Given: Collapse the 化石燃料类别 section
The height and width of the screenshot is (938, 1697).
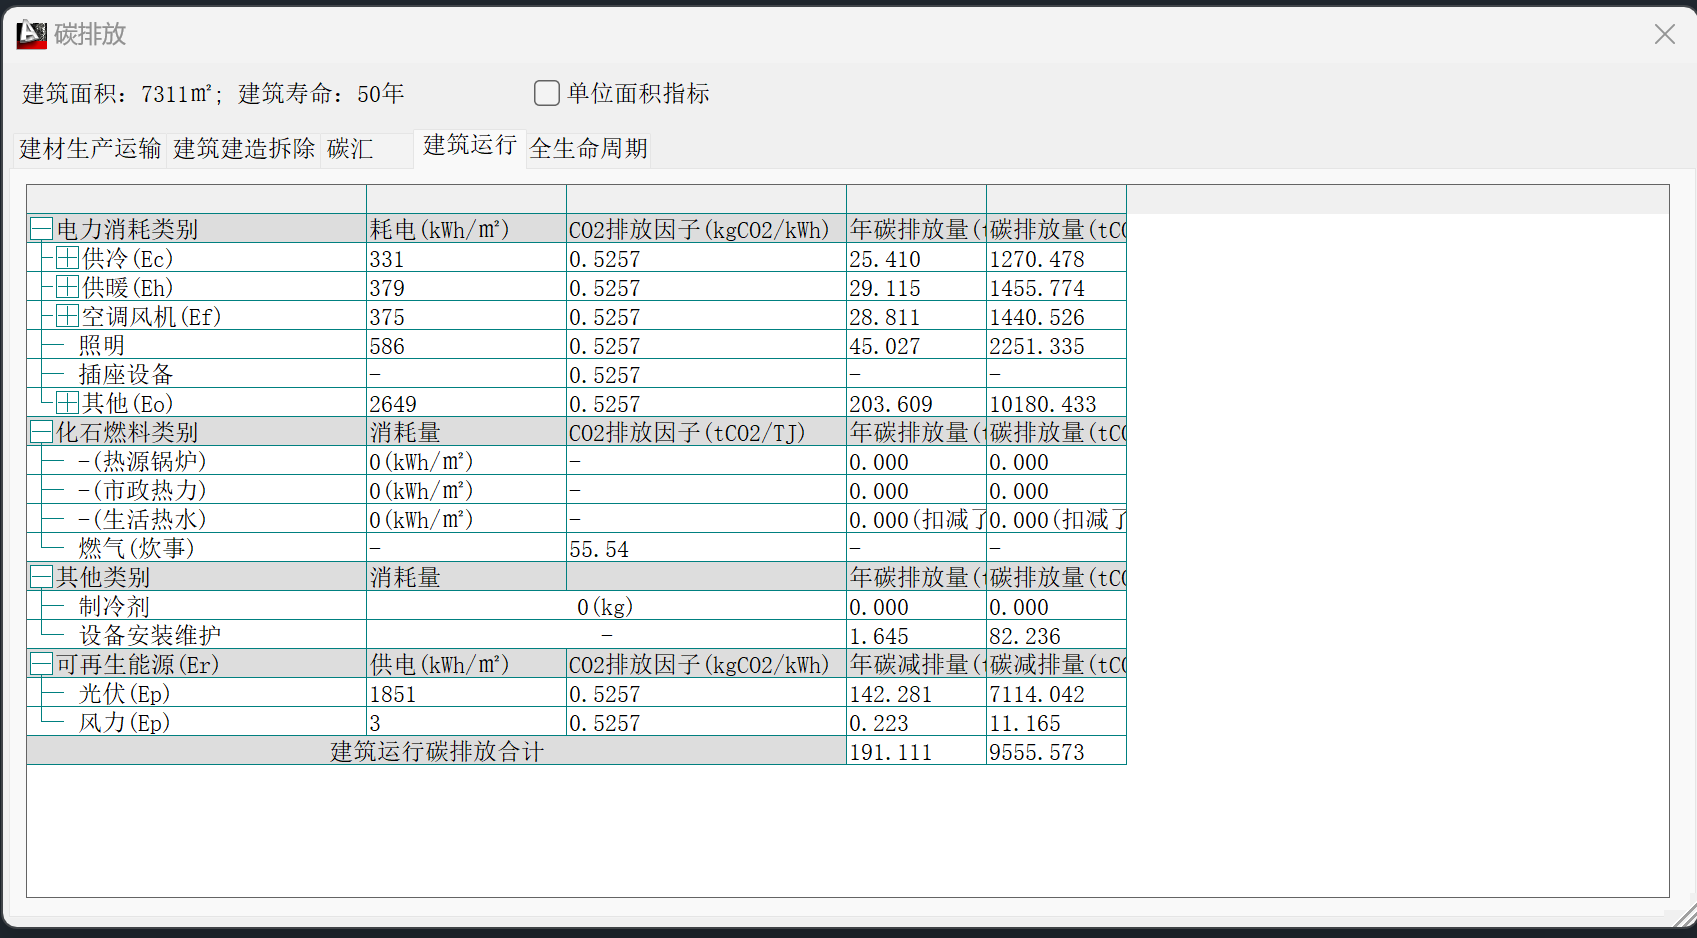Looking at the screenshot, I should [41, 432].
